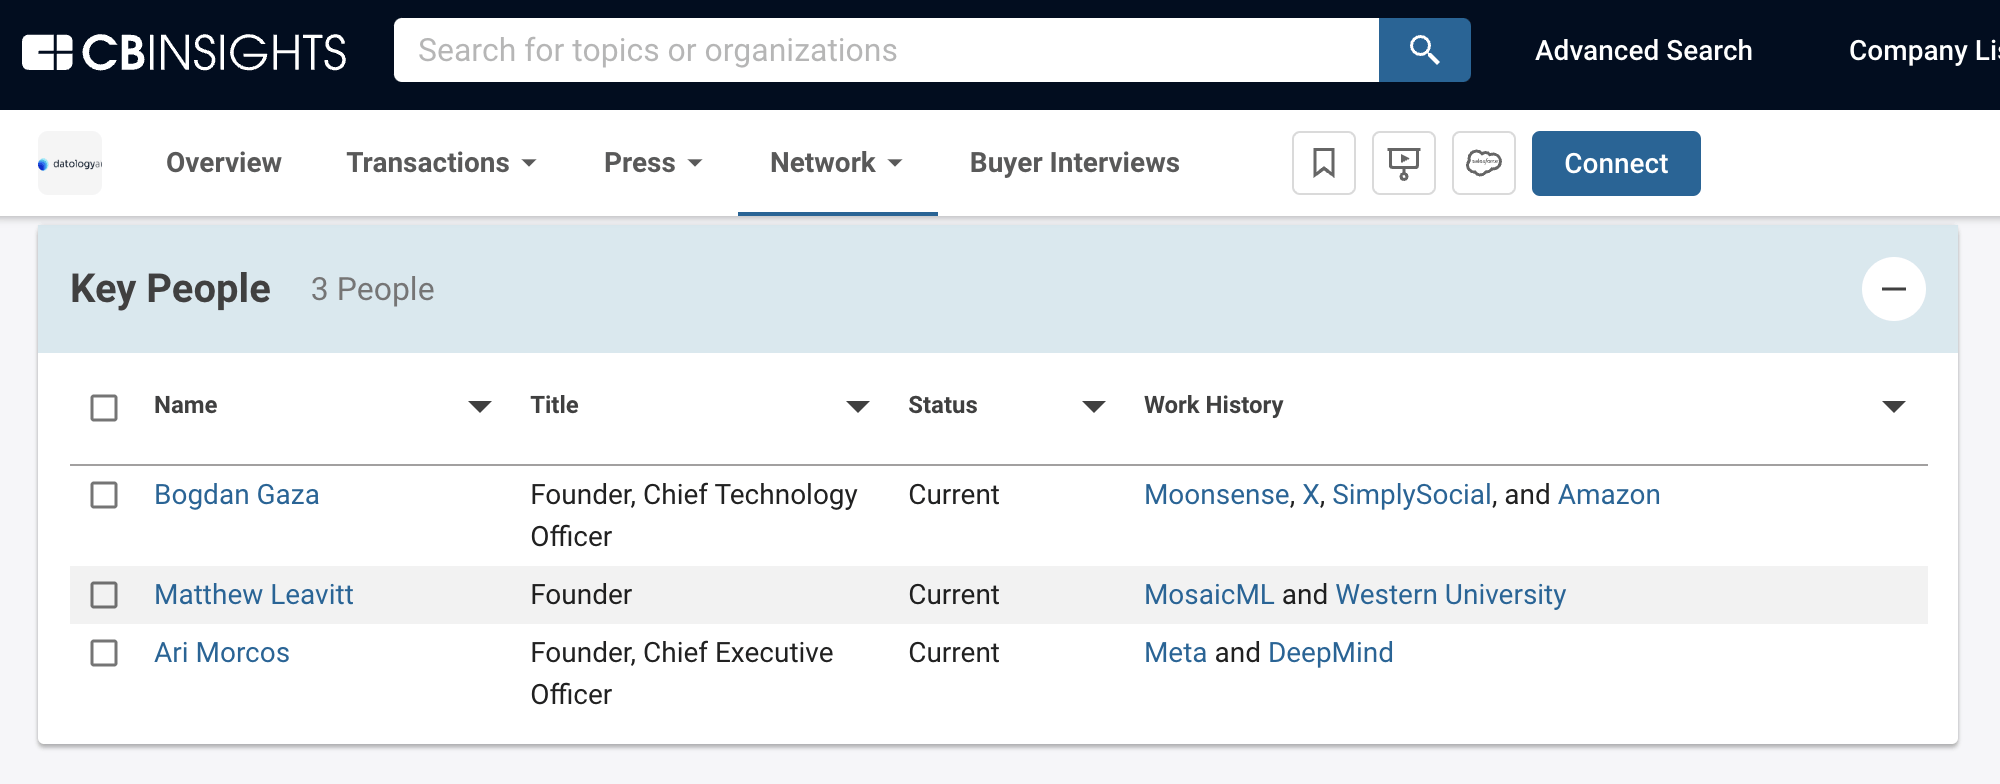Image resolution: width=2000 pixels, height=784 pixels.
Task: Click the bookmark save icon
Action: click(x=1323, y=163)
